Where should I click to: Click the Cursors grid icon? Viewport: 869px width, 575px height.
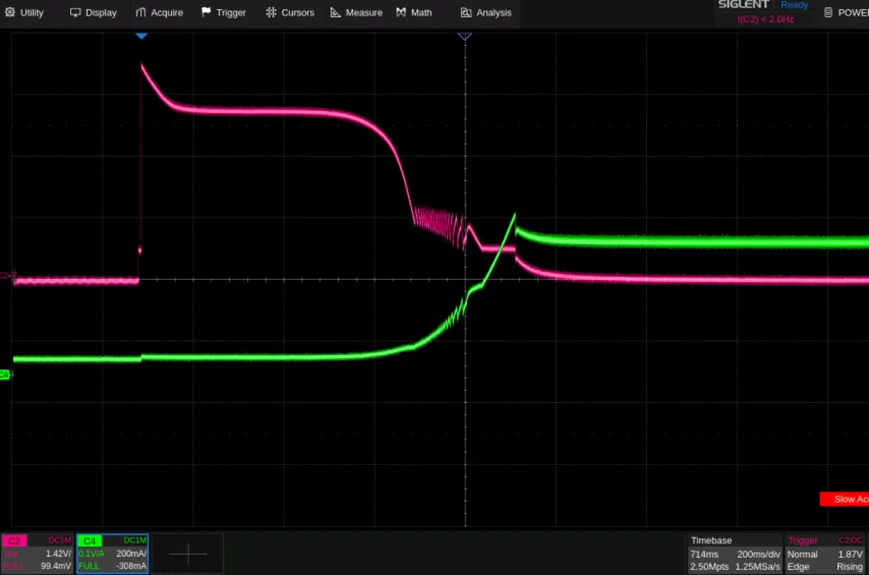click(x=272, y=12)
